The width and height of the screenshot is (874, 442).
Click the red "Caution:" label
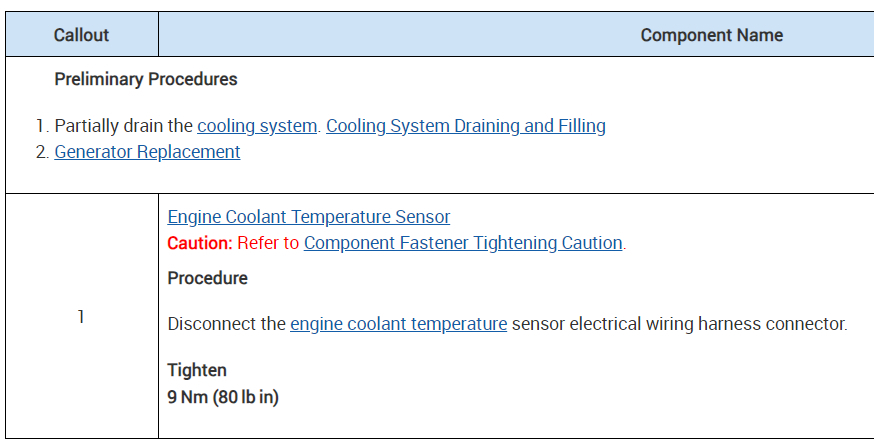coord(200,243)
